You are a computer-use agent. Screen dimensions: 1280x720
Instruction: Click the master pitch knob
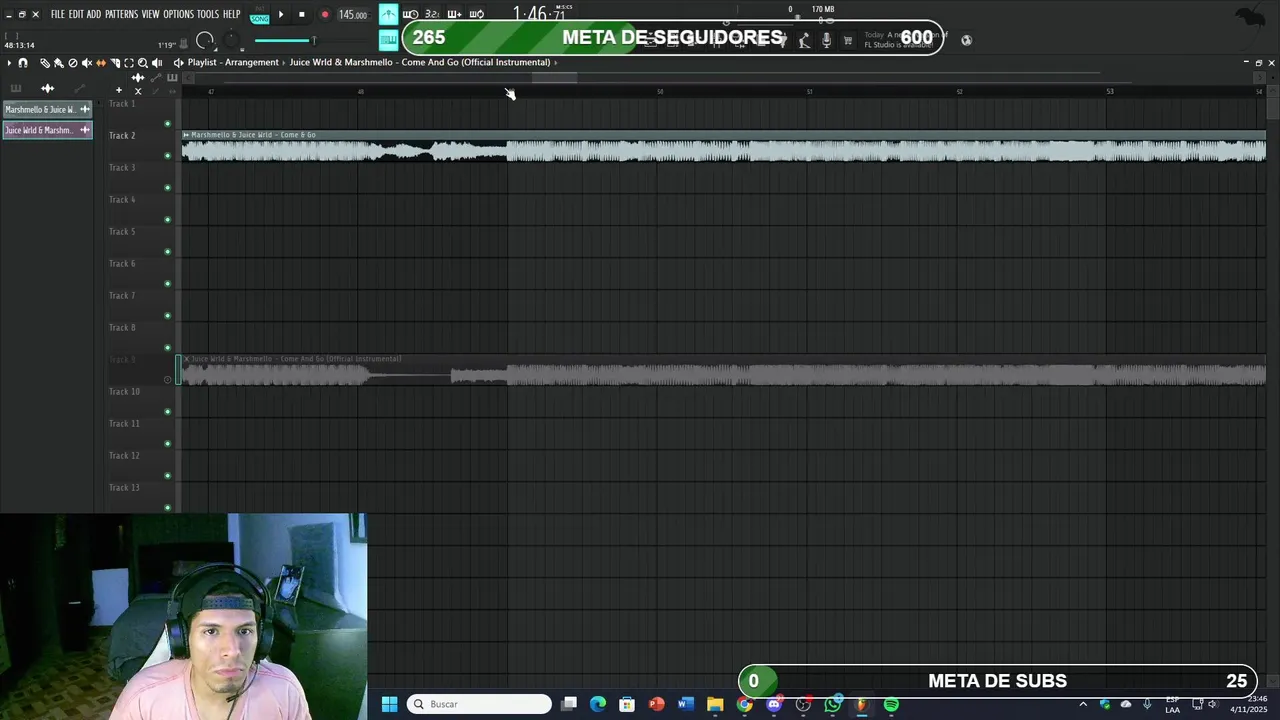(231, 39)
